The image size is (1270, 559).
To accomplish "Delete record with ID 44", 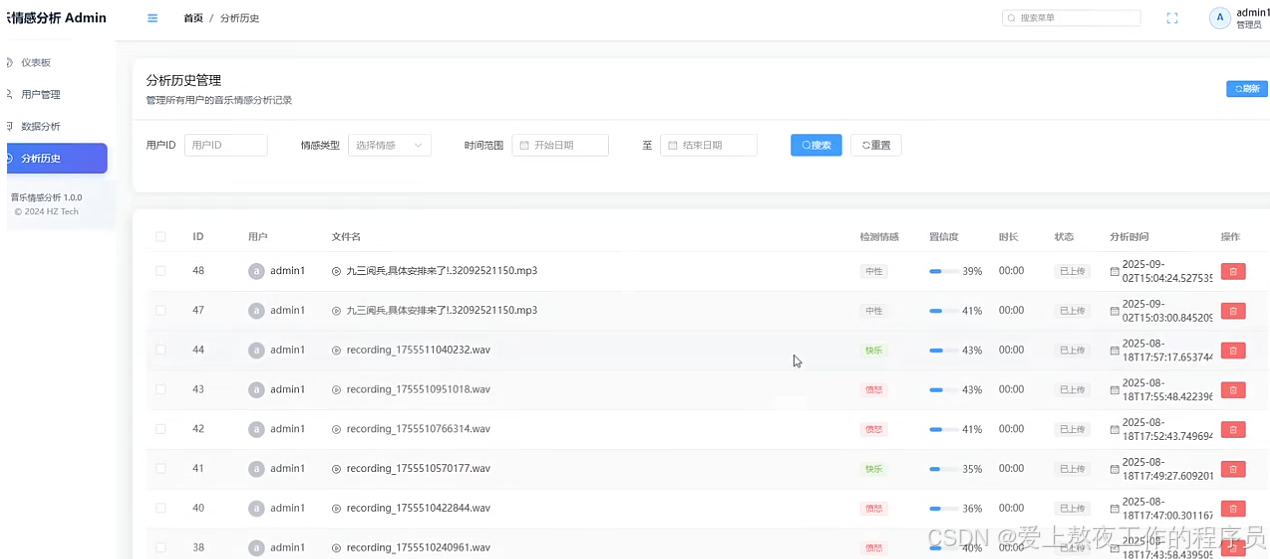I will point(1233,350).
